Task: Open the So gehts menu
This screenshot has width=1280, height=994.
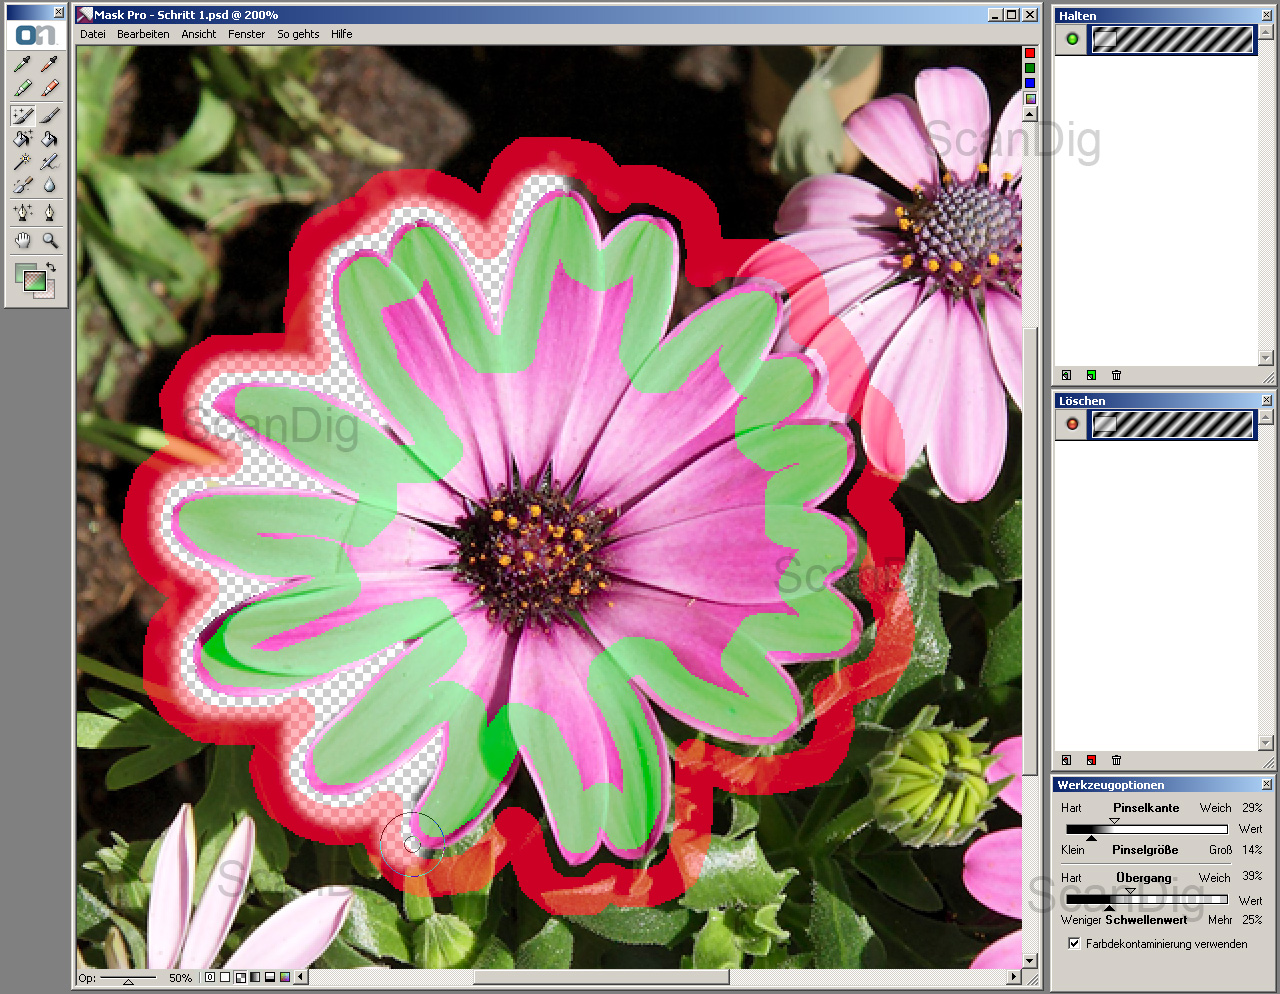Action: (298, 34)
